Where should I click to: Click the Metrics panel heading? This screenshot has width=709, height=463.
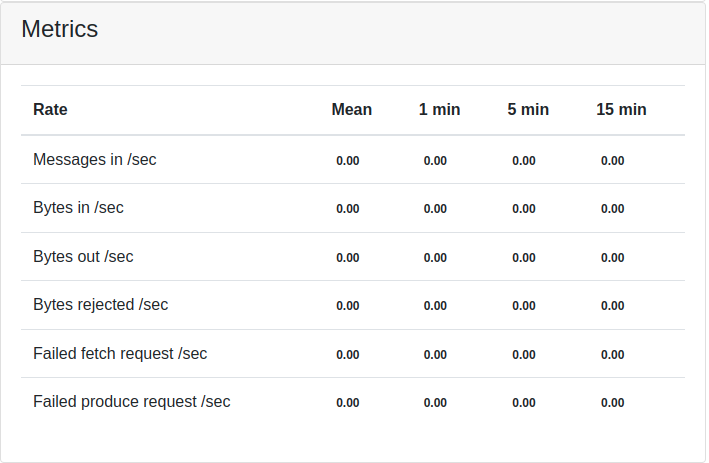point(60,29)
